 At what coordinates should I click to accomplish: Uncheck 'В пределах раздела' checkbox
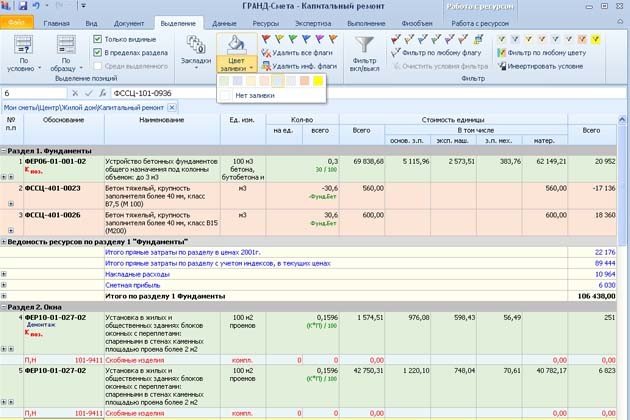(98, 53)
